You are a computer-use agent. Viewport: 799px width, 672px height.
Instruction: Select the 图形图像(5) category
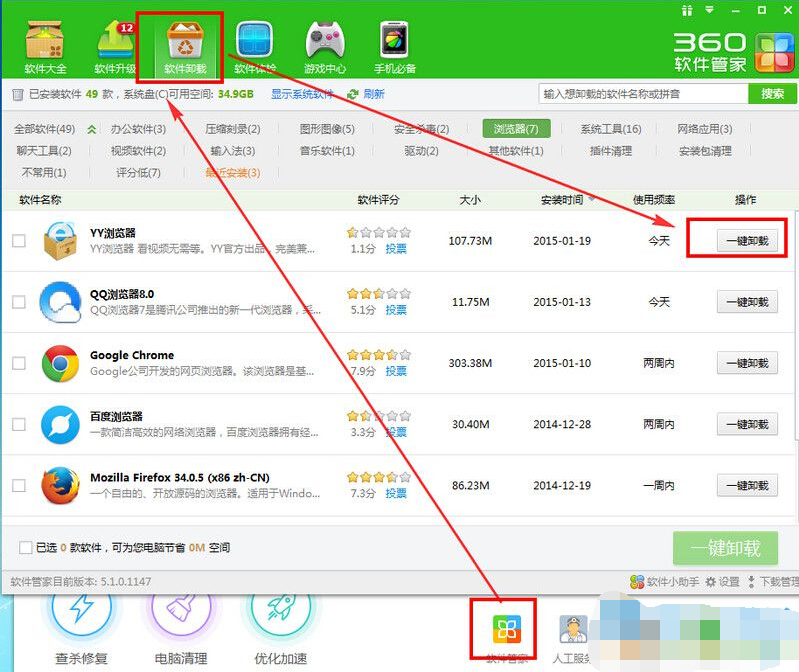[x=327, y=129]
